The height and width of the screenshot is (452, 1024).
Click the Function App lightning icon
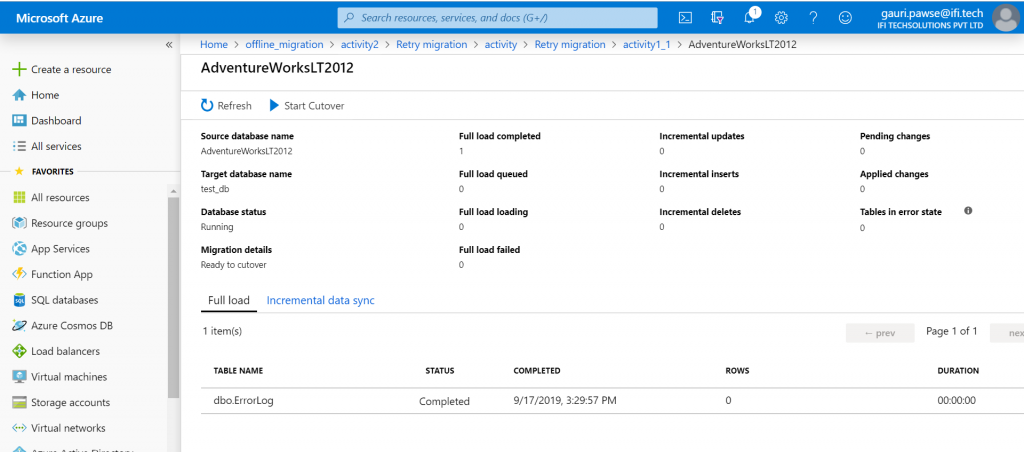coord(20,274)
